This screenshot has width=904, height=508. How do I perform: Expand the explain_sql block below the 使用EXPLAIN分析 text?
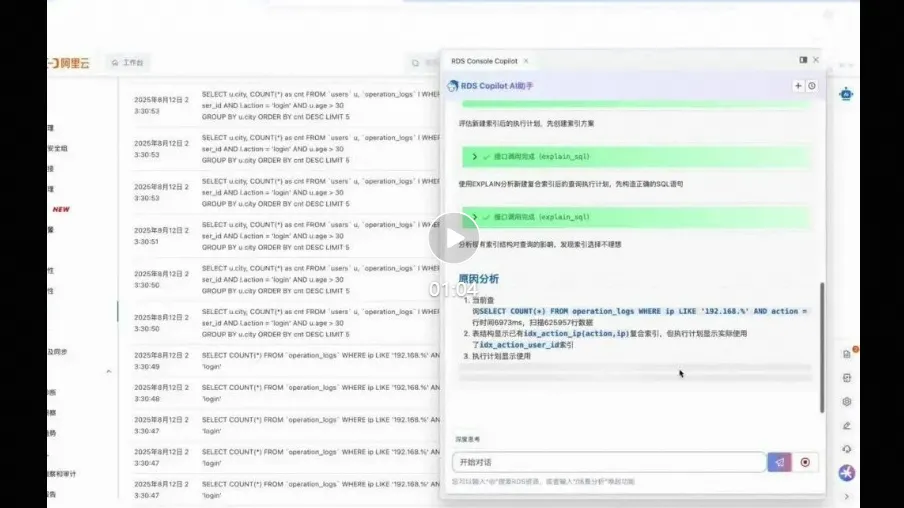[636, 217]
